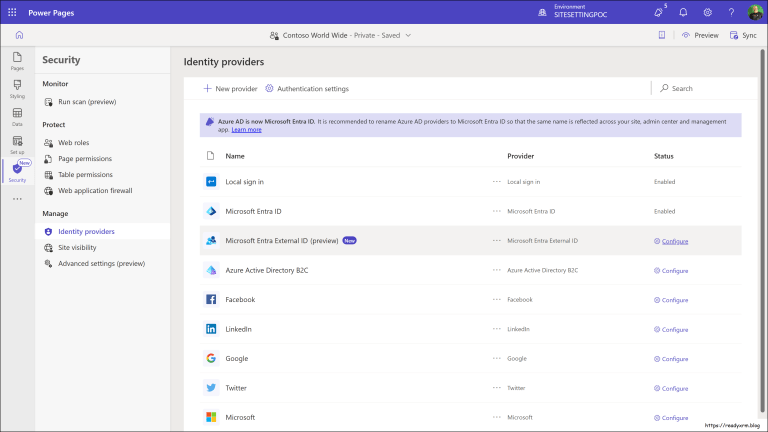Click the Preview button

coord(700,35)
